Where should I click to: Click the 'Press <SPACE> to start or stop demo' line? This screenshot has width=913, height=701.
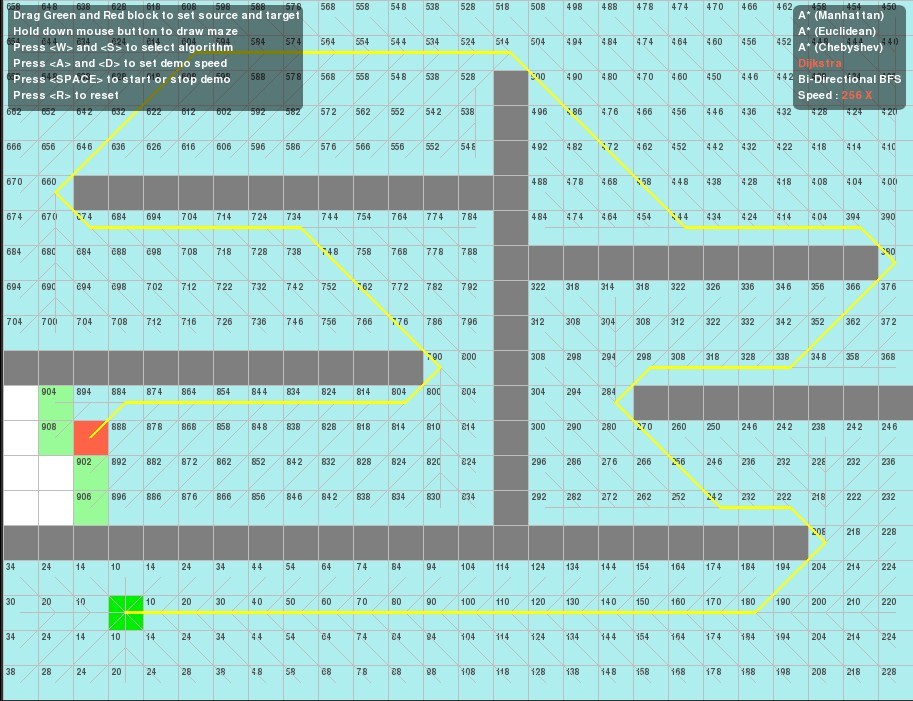click(122, 79)
